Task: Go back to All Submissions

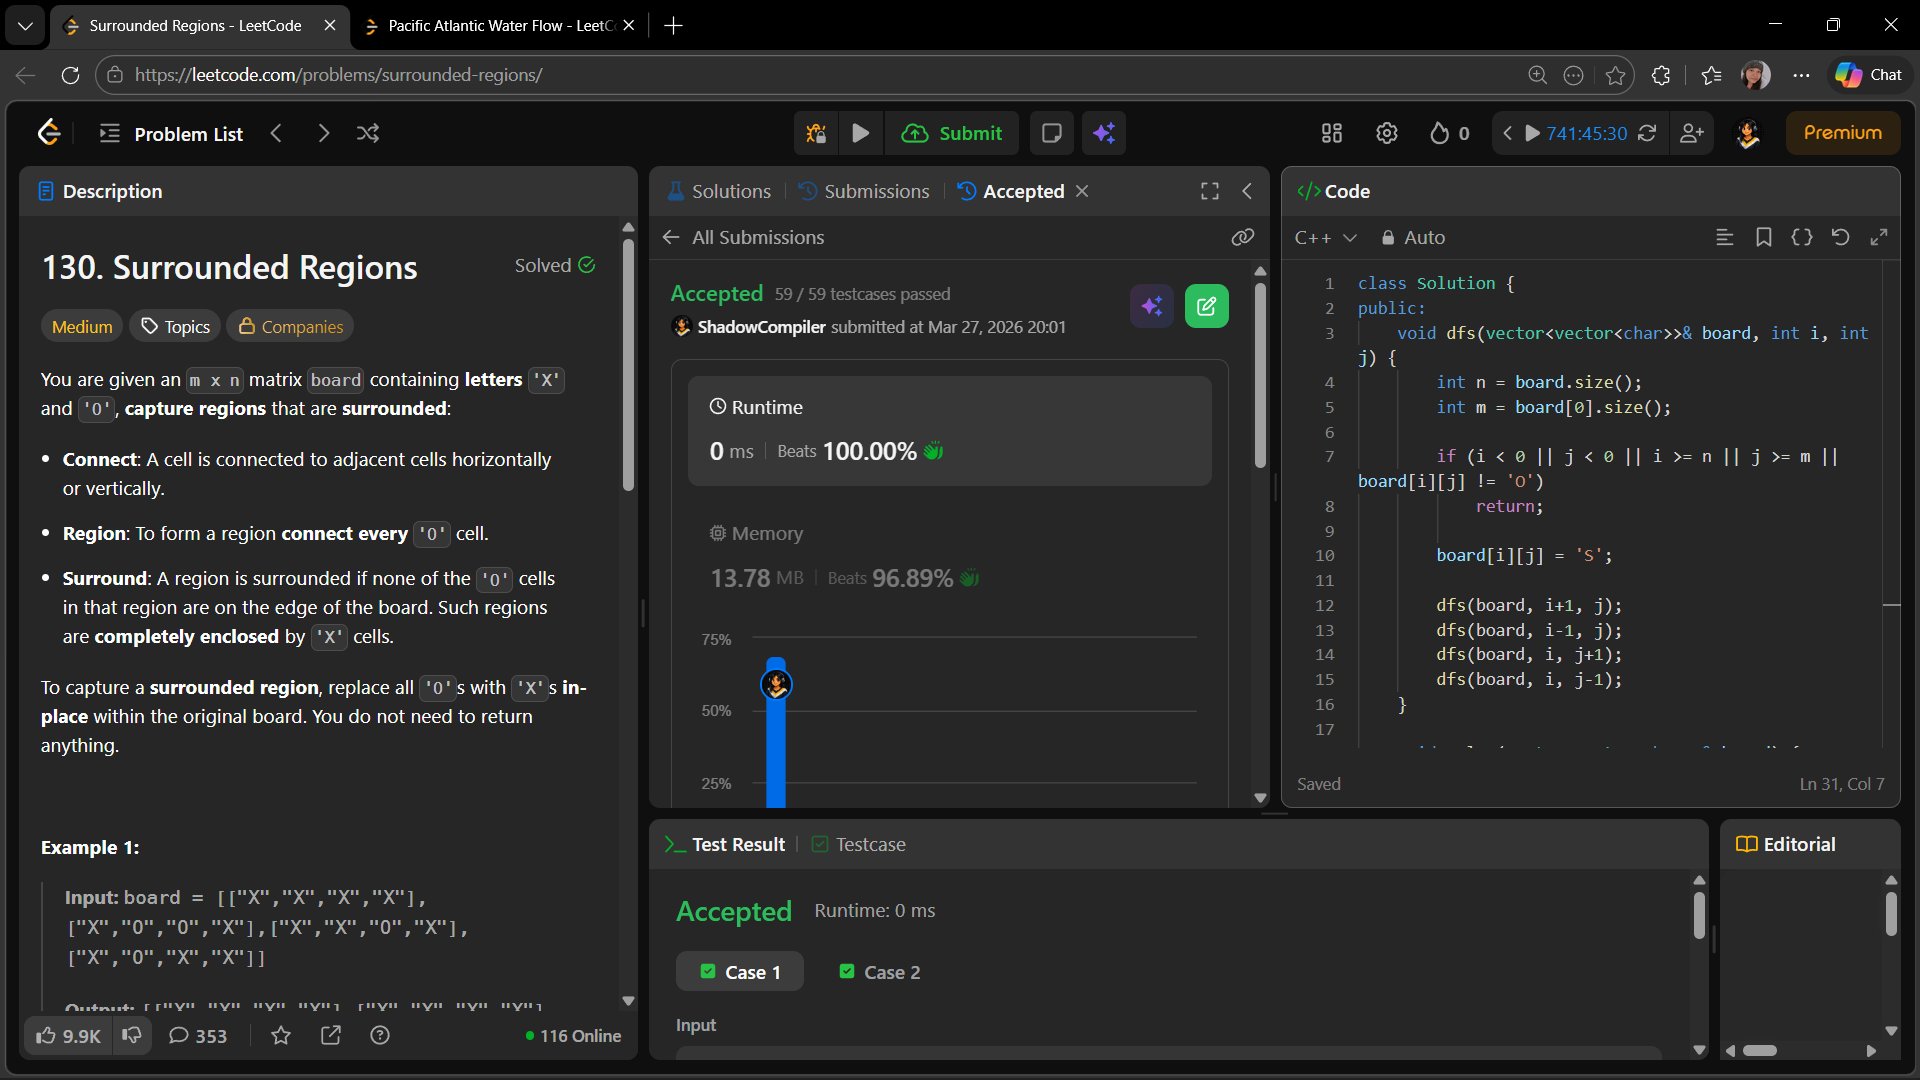Action: 743,237
